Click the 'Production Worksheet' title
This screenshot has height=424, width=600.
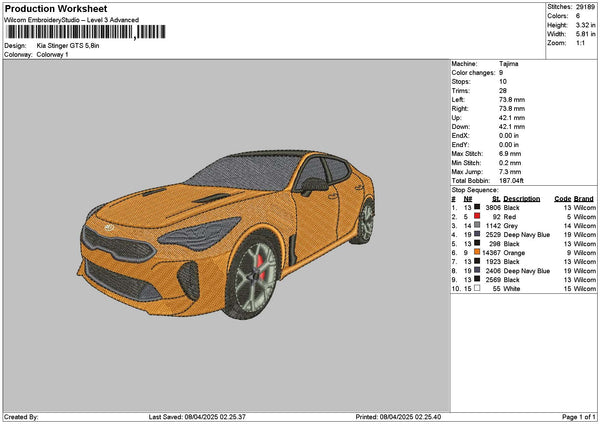[x=56, y=9]
